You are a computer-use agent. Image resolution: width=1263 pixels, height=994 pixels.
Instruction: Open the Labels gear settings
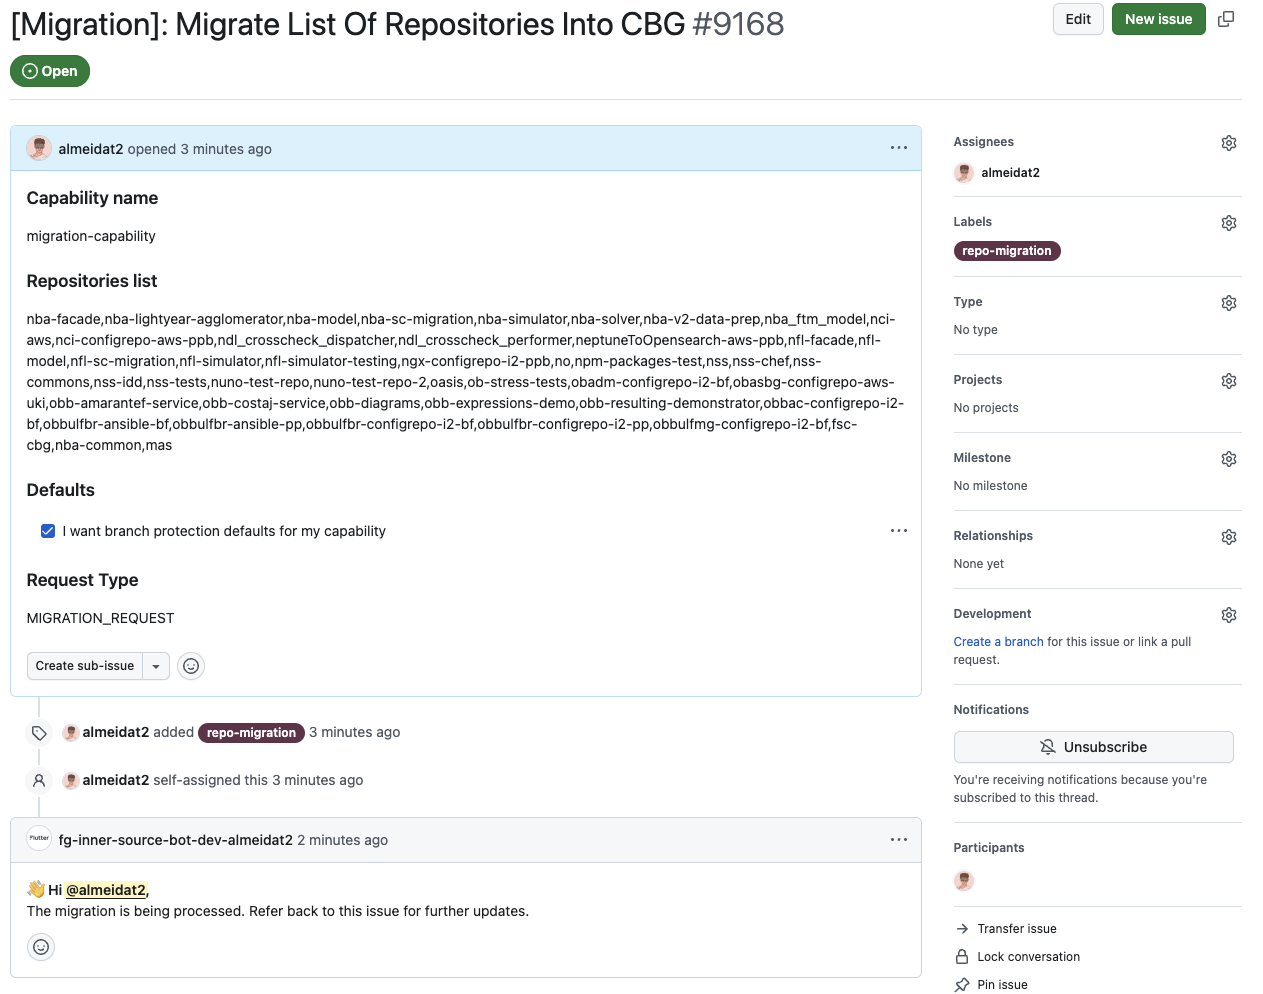pos(1229,223)
